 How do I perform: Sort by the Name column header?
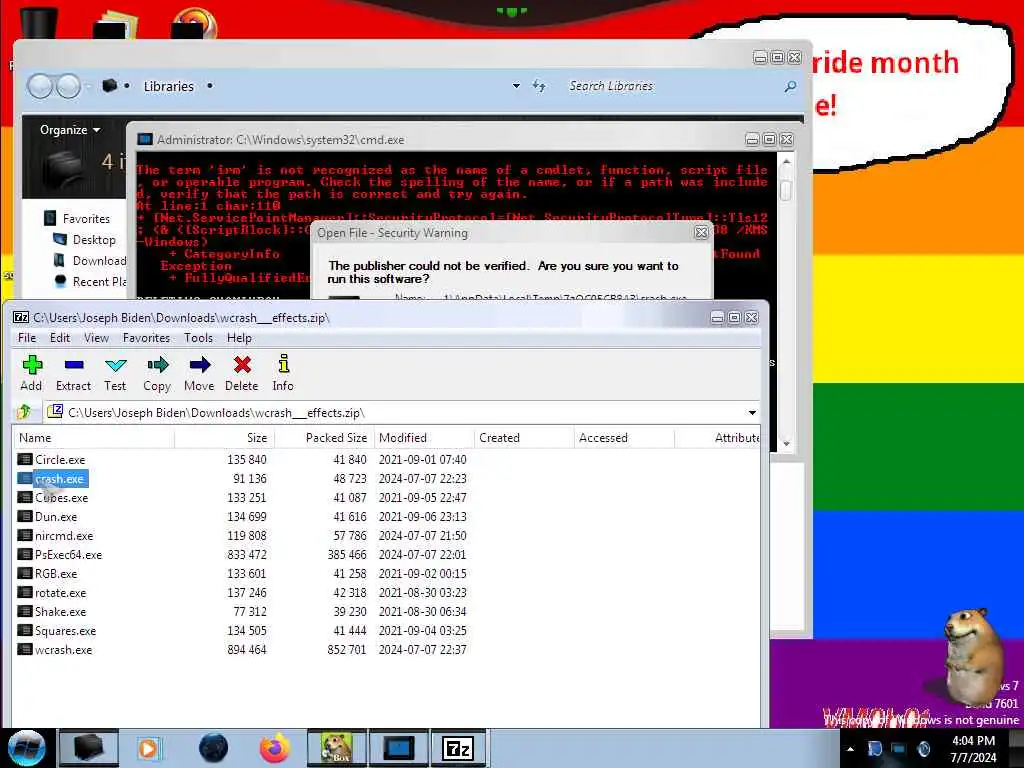click(94, 438)
